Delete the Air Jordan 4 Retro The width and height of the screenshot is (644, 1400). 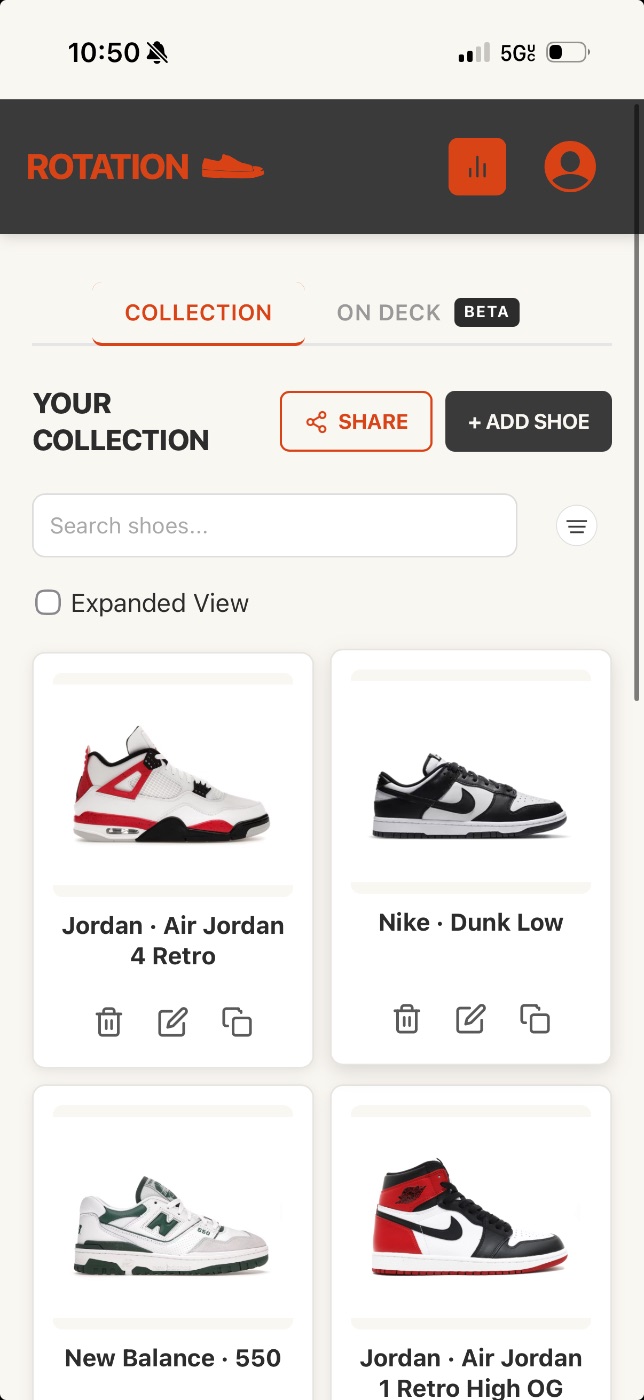tap(107, 1022)
